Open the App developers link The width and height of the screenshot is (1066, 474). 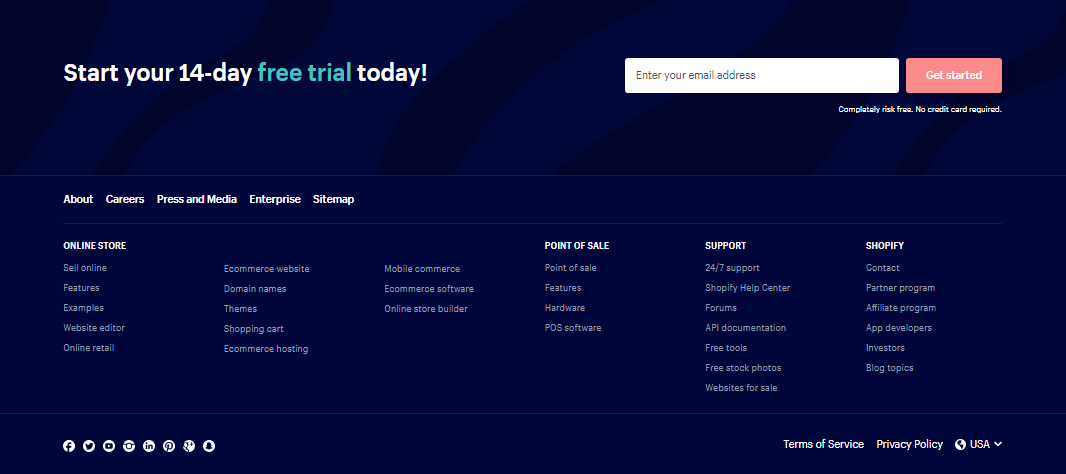point(899,328)
